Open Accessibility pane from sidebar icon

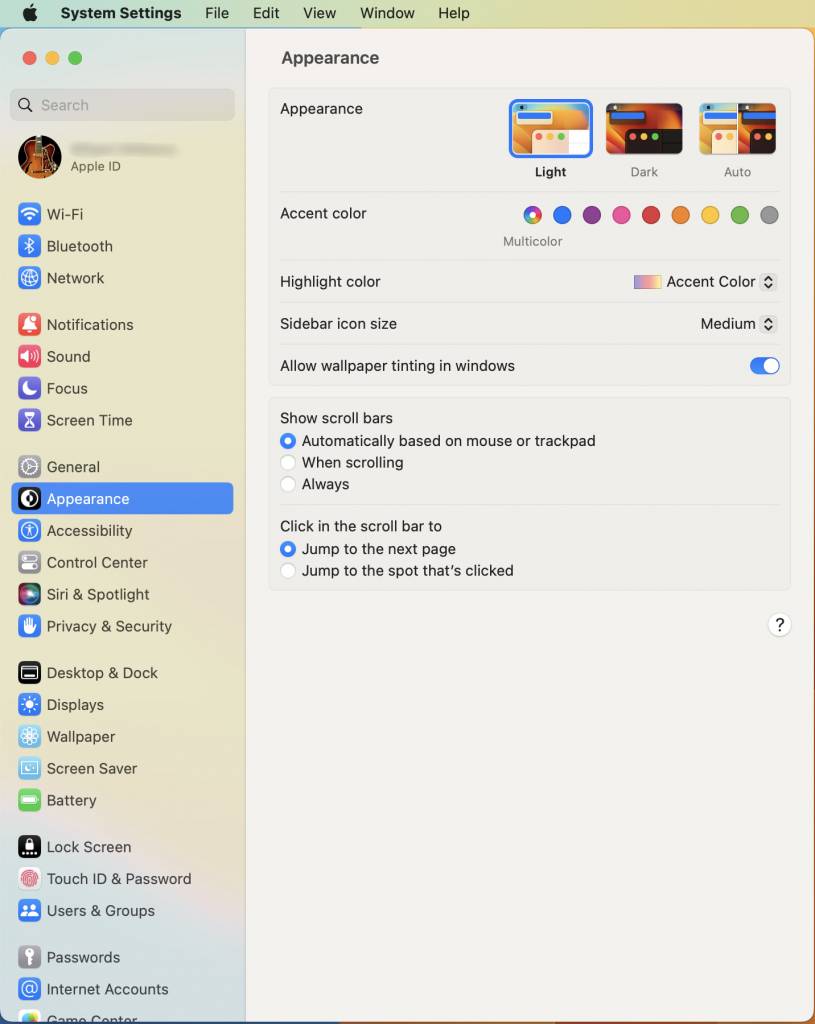pyautogui.click(x=29, y=530)
